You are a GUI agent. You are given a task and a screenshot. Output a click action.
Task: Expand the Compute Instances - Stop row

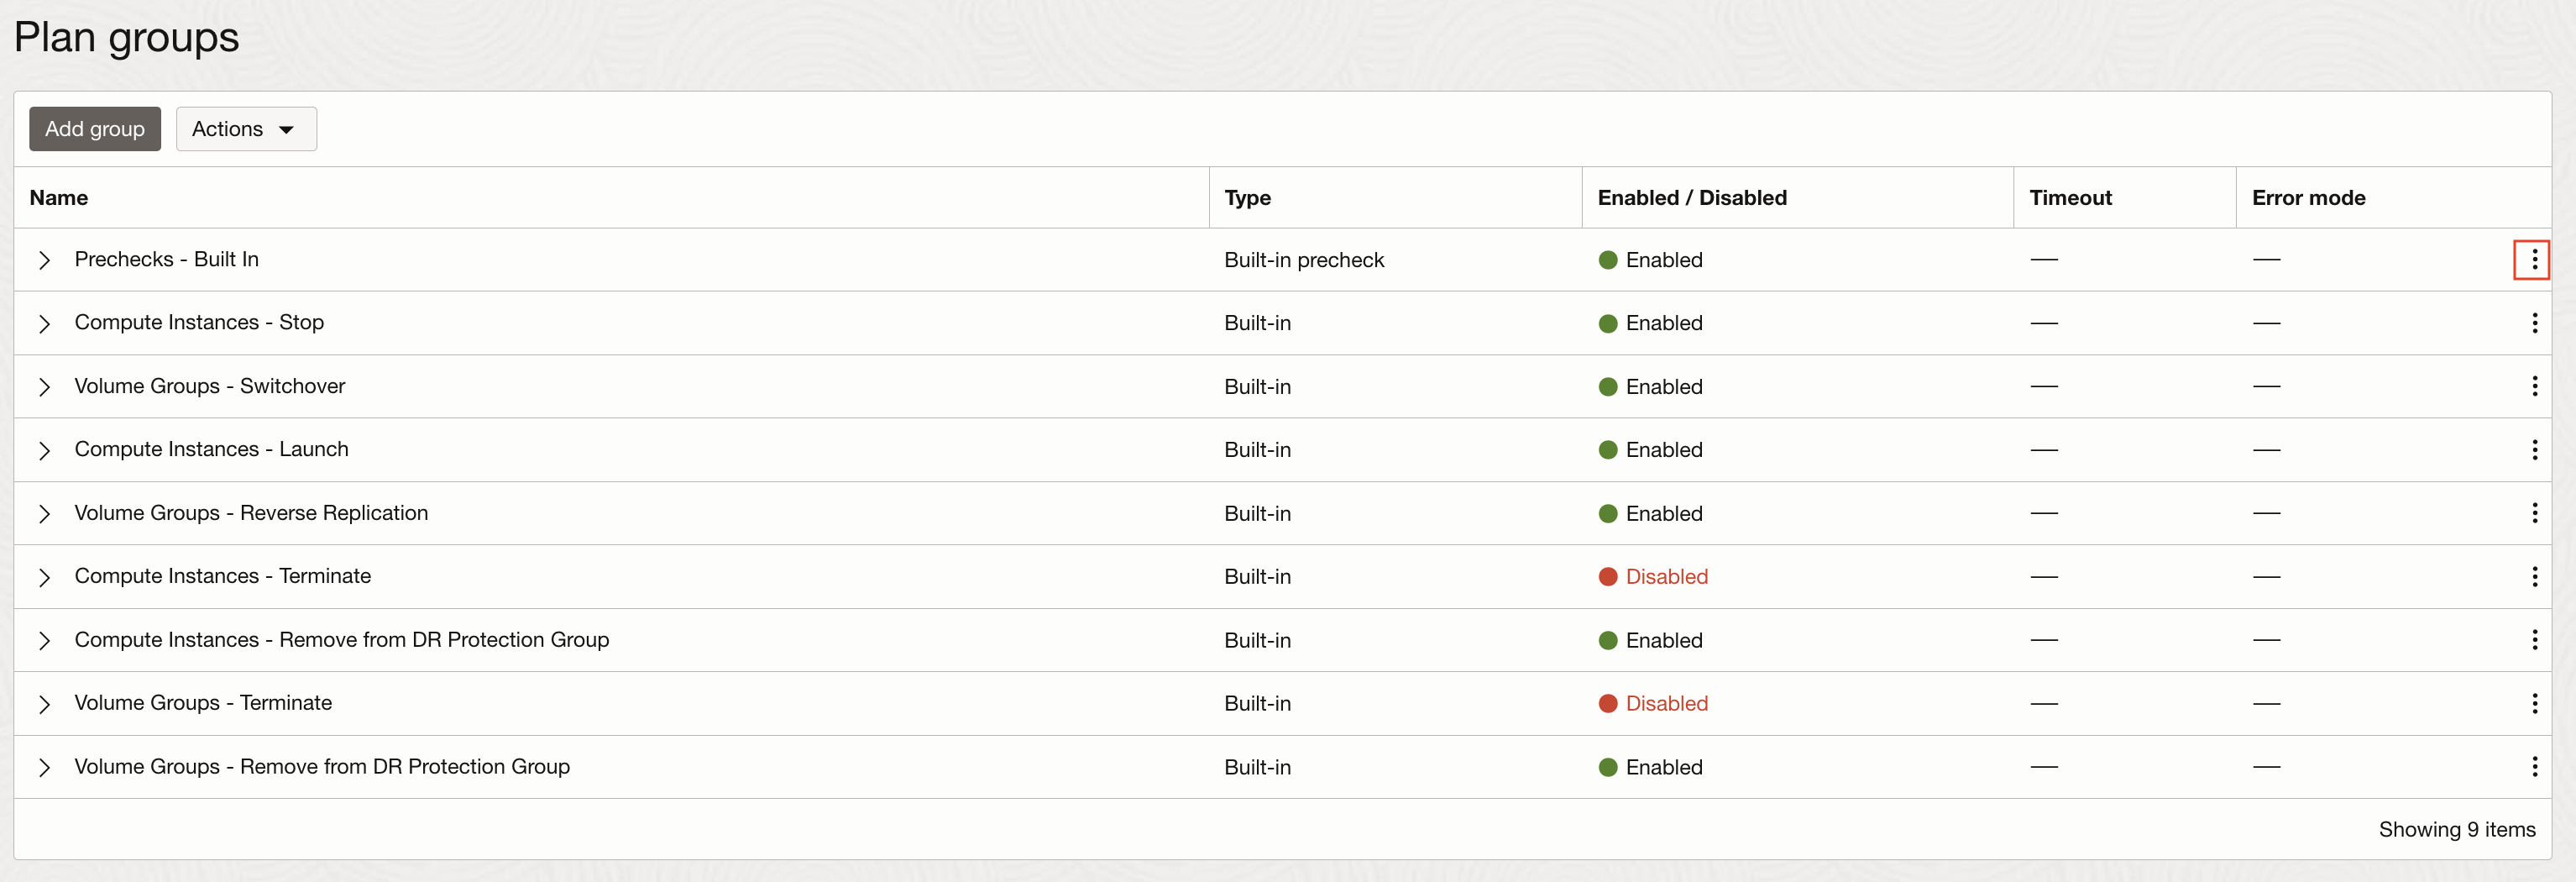pyautogui.click(x=44, y=322)
